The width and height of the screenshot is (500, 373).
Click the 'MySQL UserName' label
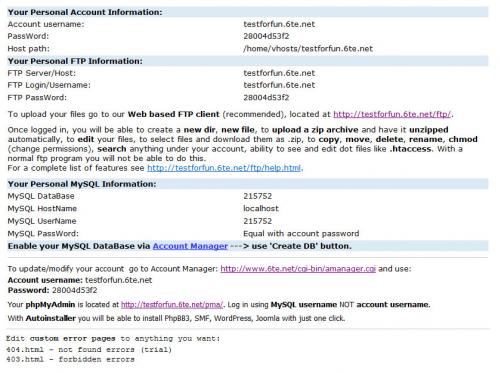click(x=42, y=221)
